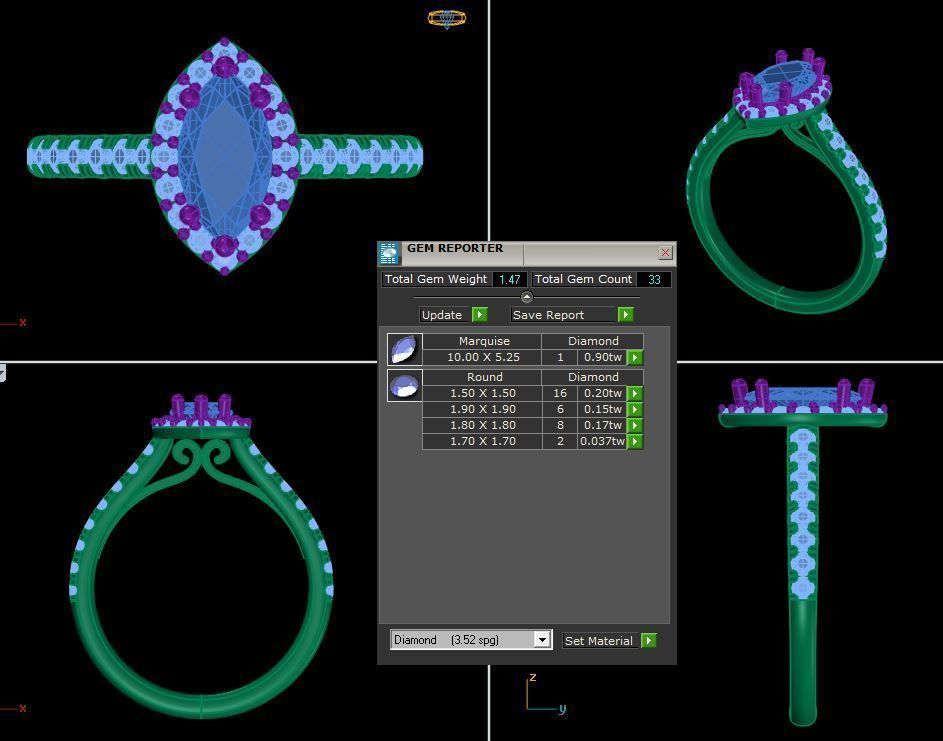Click the Total Gem Weight value 1.47
The image size is (943, 741).
click(x=509, y=279)
